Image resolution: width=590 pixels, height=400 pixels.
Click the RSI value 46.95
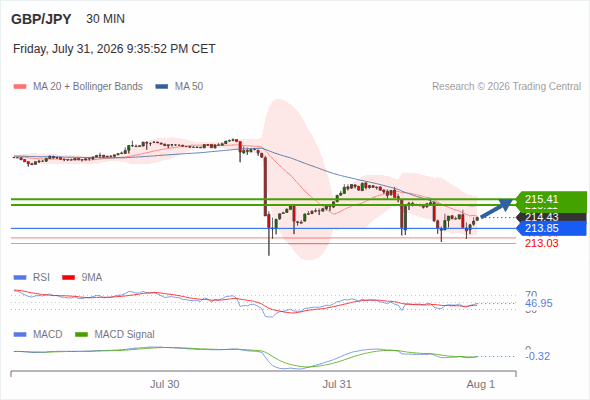[539, 303]
